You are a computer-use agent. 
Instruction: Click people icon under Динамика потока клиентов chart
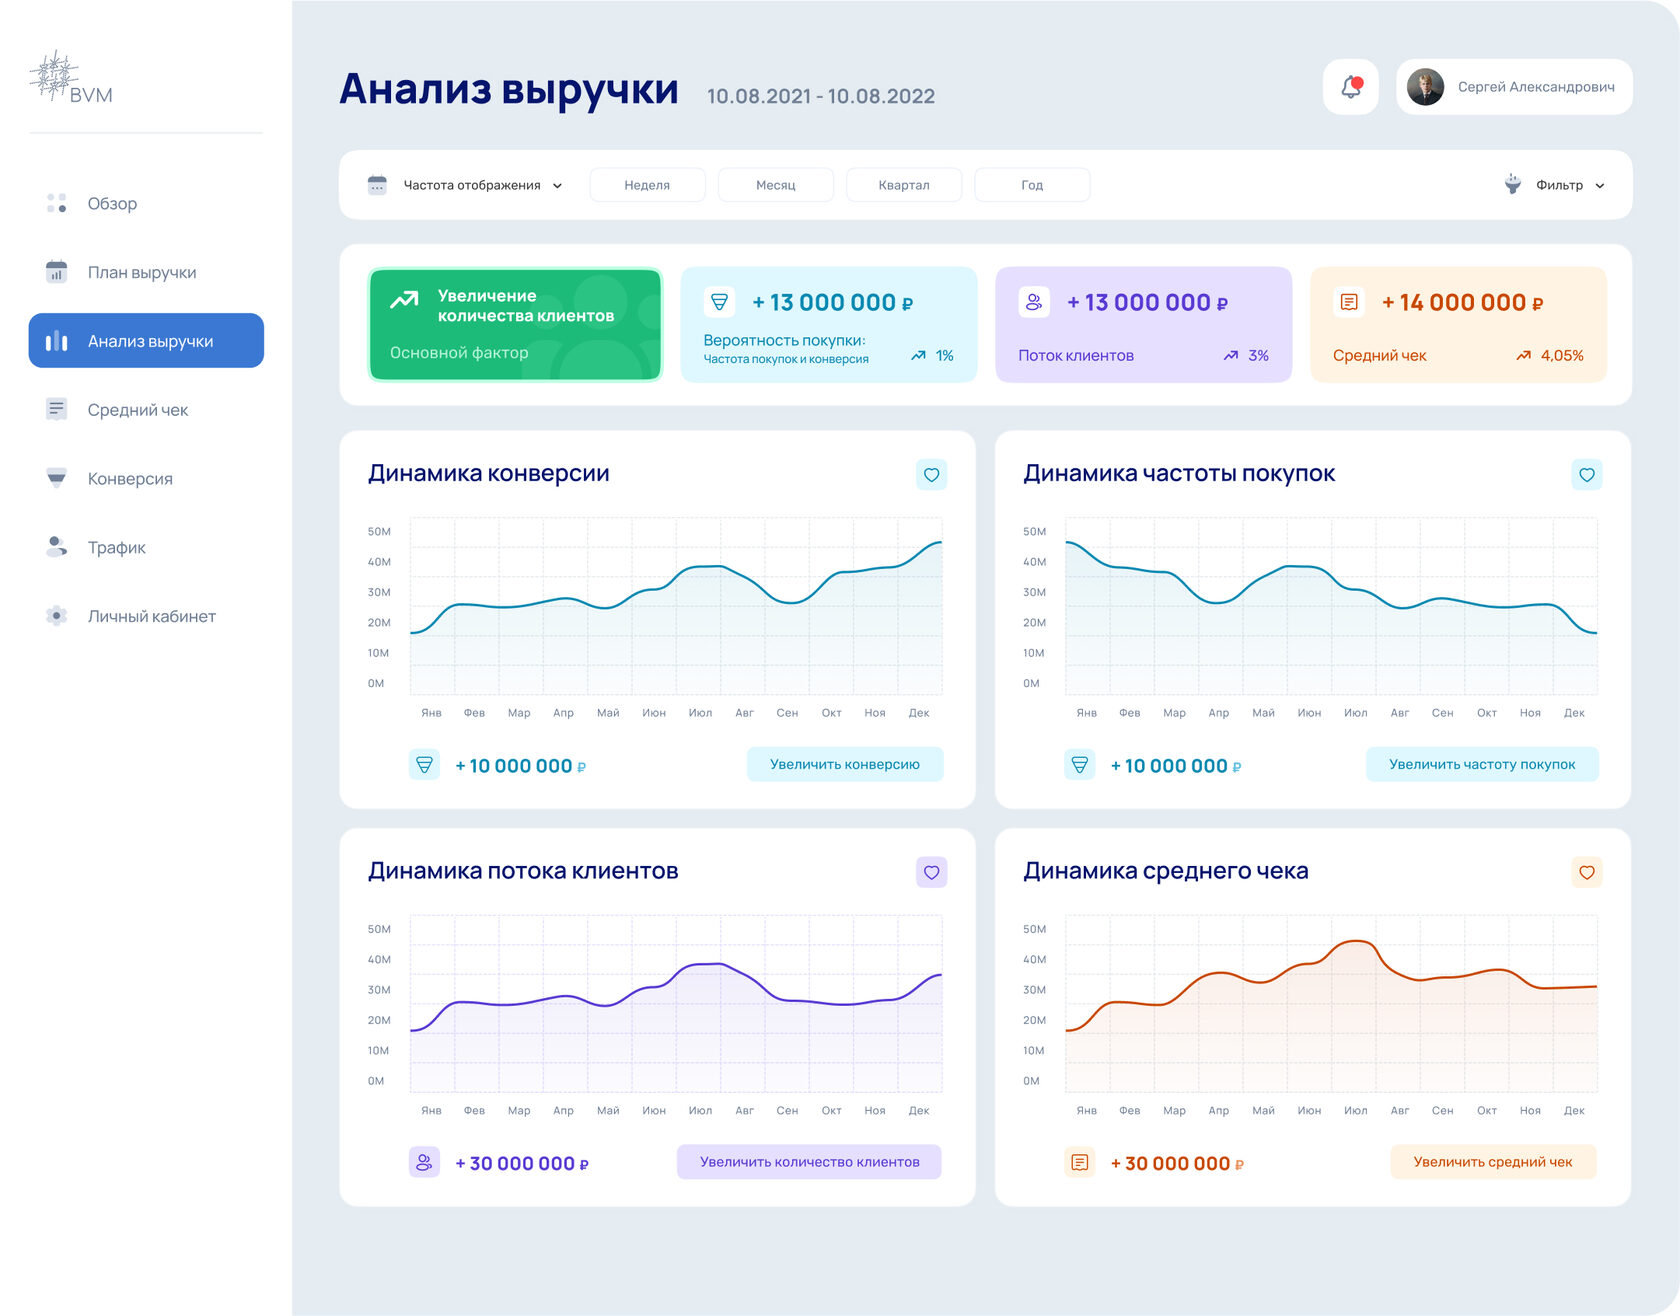click(x=424, y=1162)
